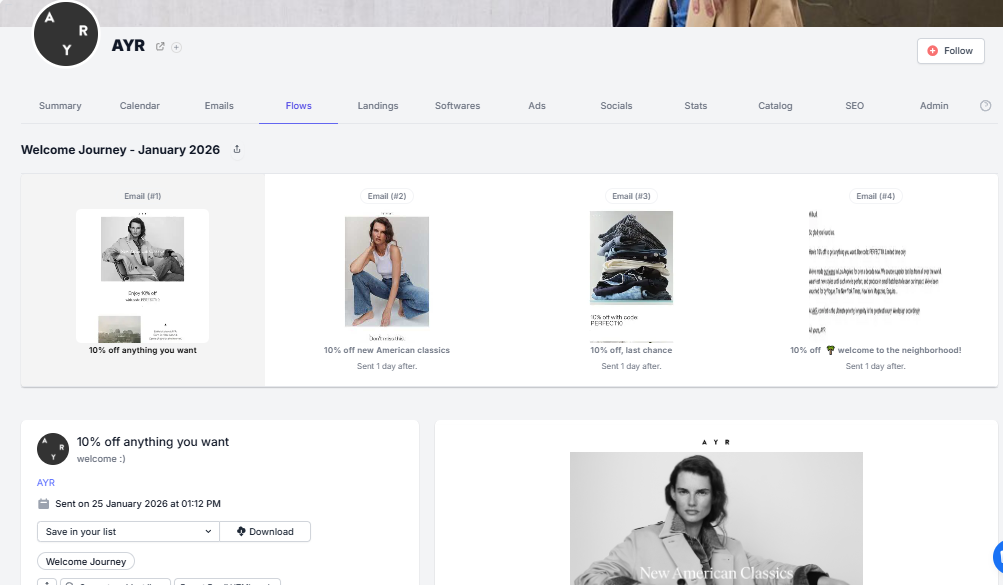Viewport: 1003px width, 585px height.
Task: Share the Welcome Journey flow via share icon
Action: 237,150
